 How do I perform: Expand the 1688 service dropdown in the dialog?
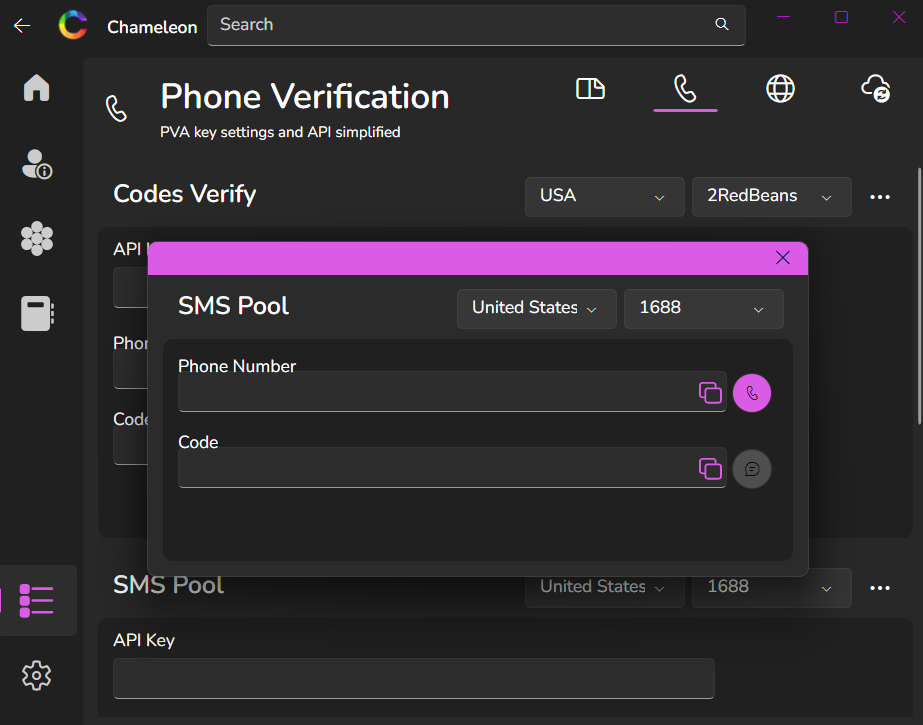coord(703,308)
